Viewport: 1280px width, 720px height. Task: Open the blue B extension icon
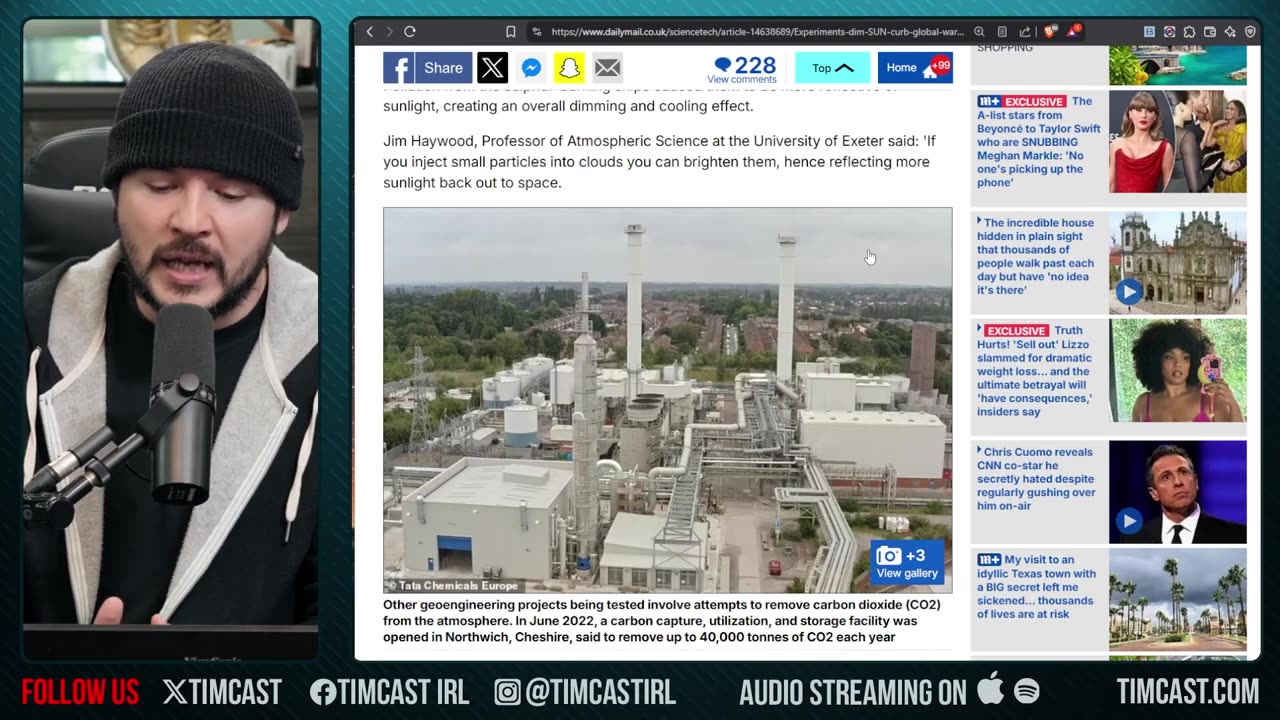[1149, 32]
